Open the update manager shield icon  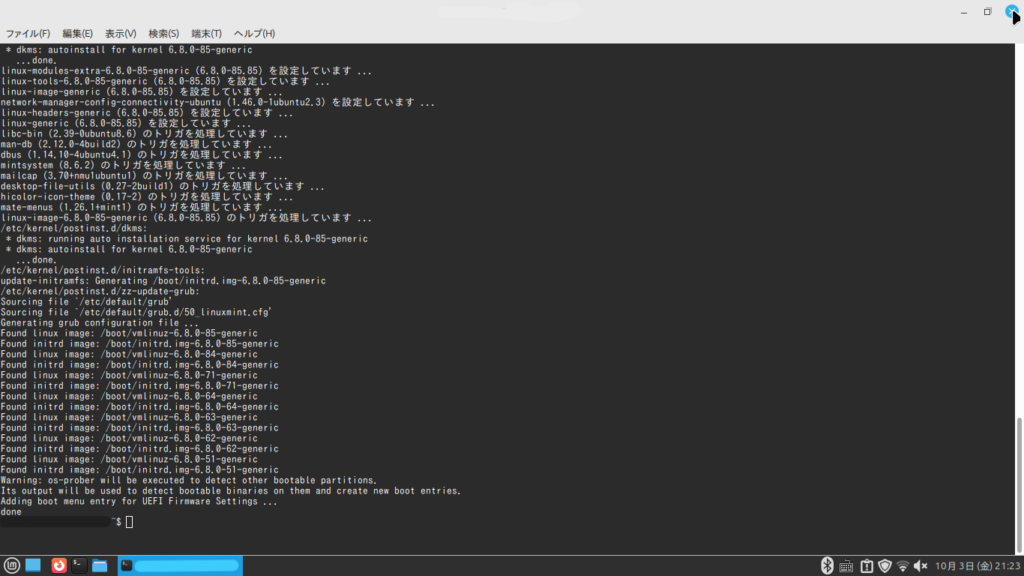884,566
